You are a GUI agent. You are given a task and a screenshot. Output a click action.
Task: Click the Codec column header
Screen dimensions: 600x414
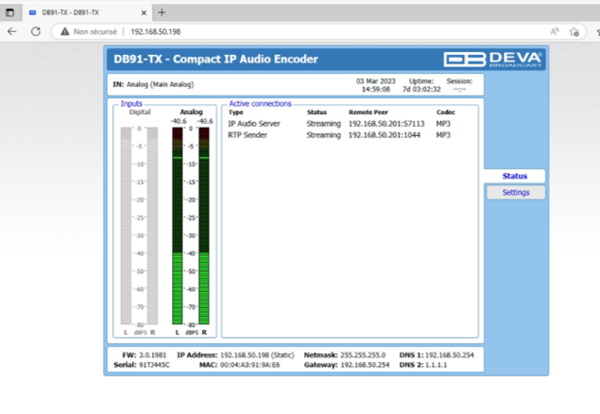coord(445,112)
